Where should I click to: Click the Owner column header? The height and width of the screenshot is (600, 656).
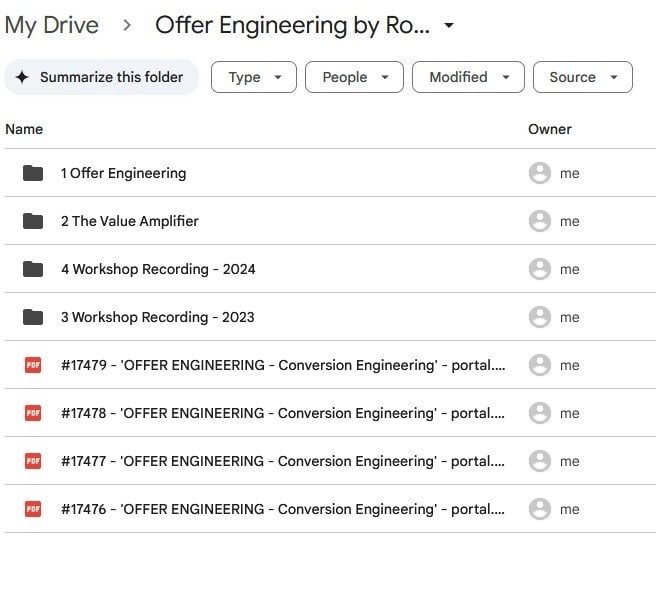click(550, 129)
